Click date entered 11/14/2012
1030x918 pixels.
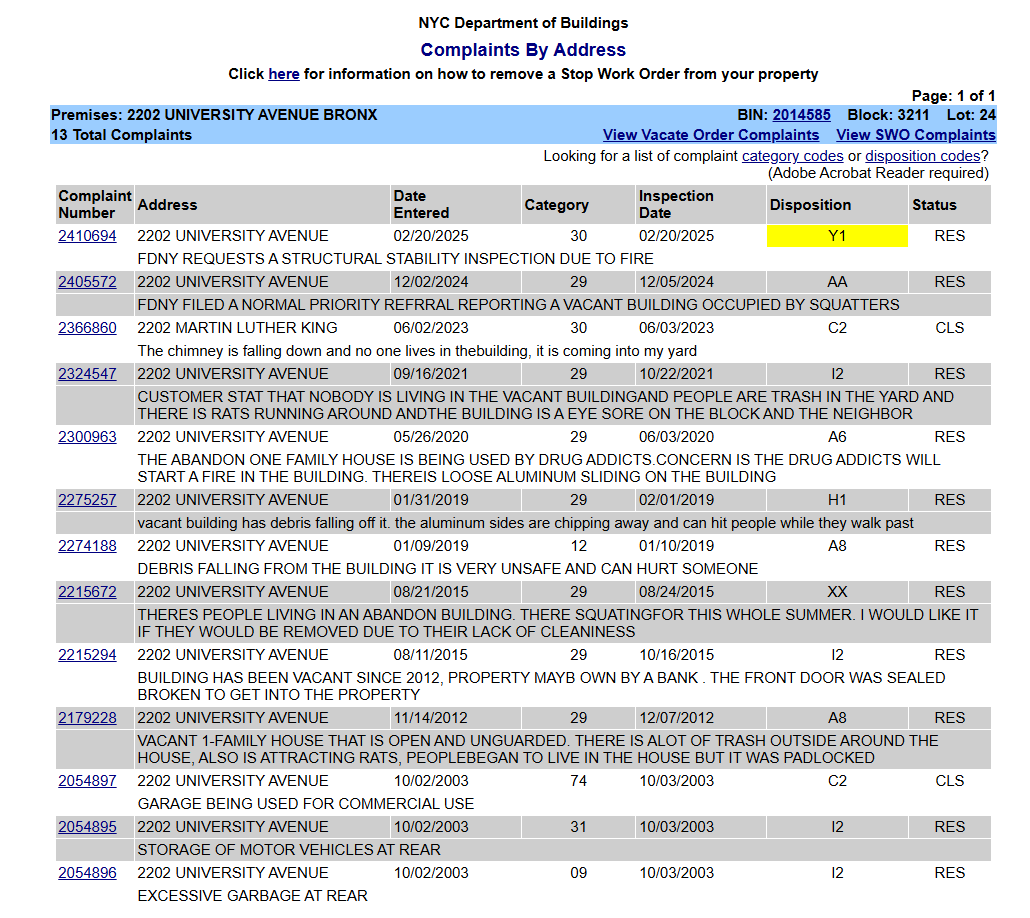click(x=431, y=718)
